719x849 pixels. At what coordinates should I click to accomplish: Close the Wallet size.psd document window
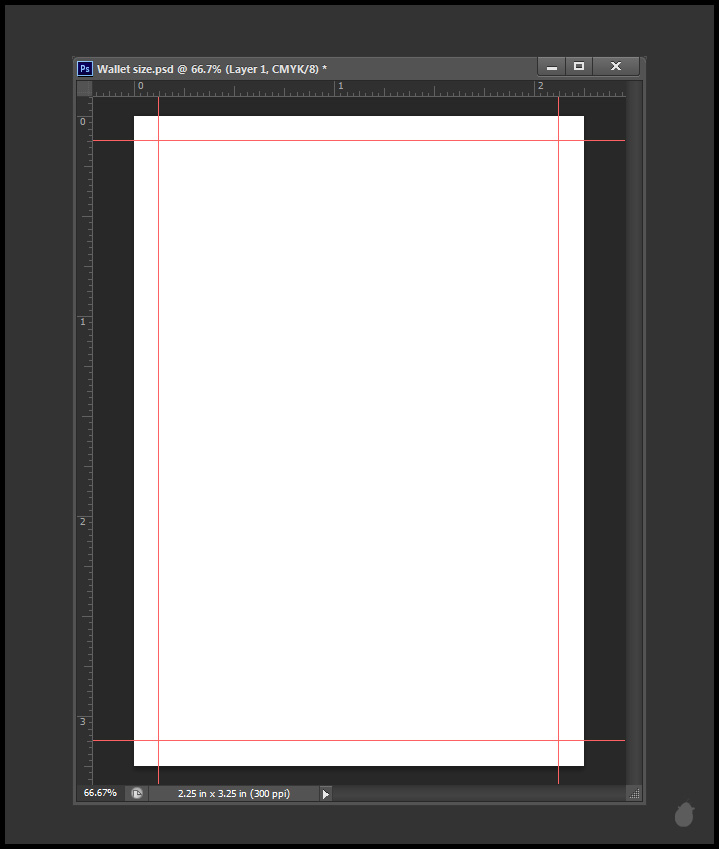pos(616,67)
